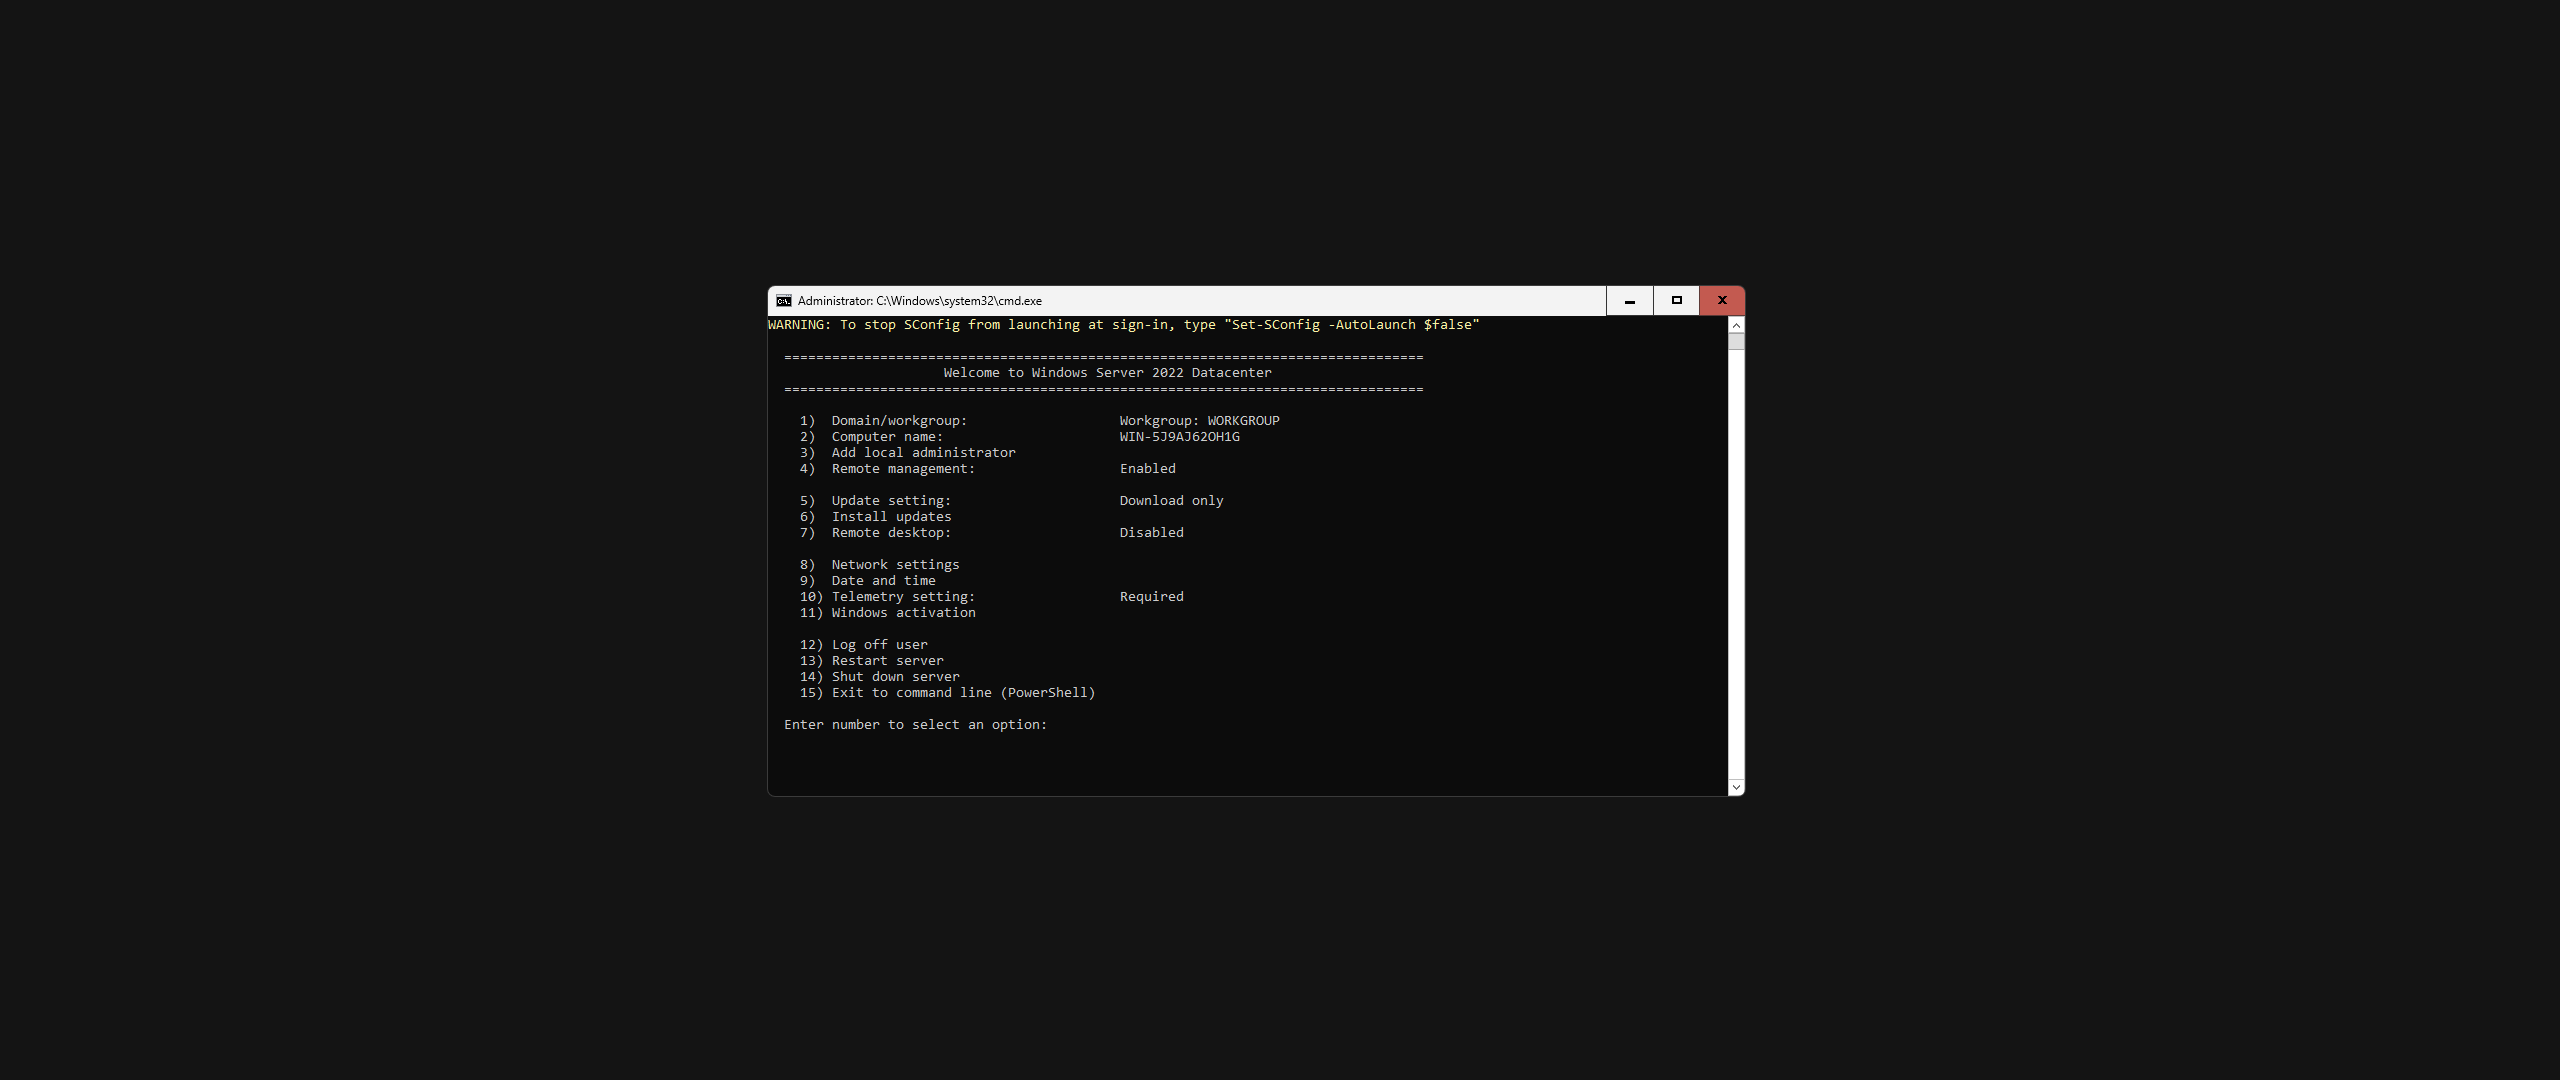Click the scrollbar up arrow in console
The height and width of the screenshot is (1080, 2560).
click(x=1736, y=325)
